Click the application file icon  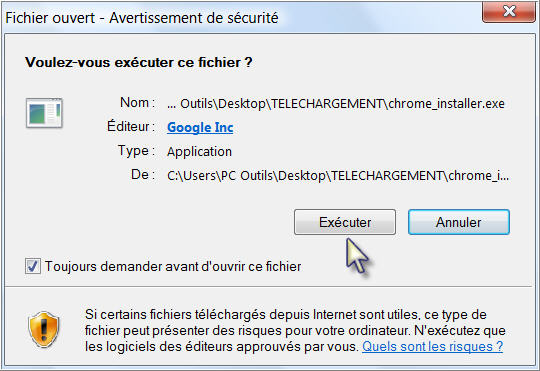[x=44, y=113]
